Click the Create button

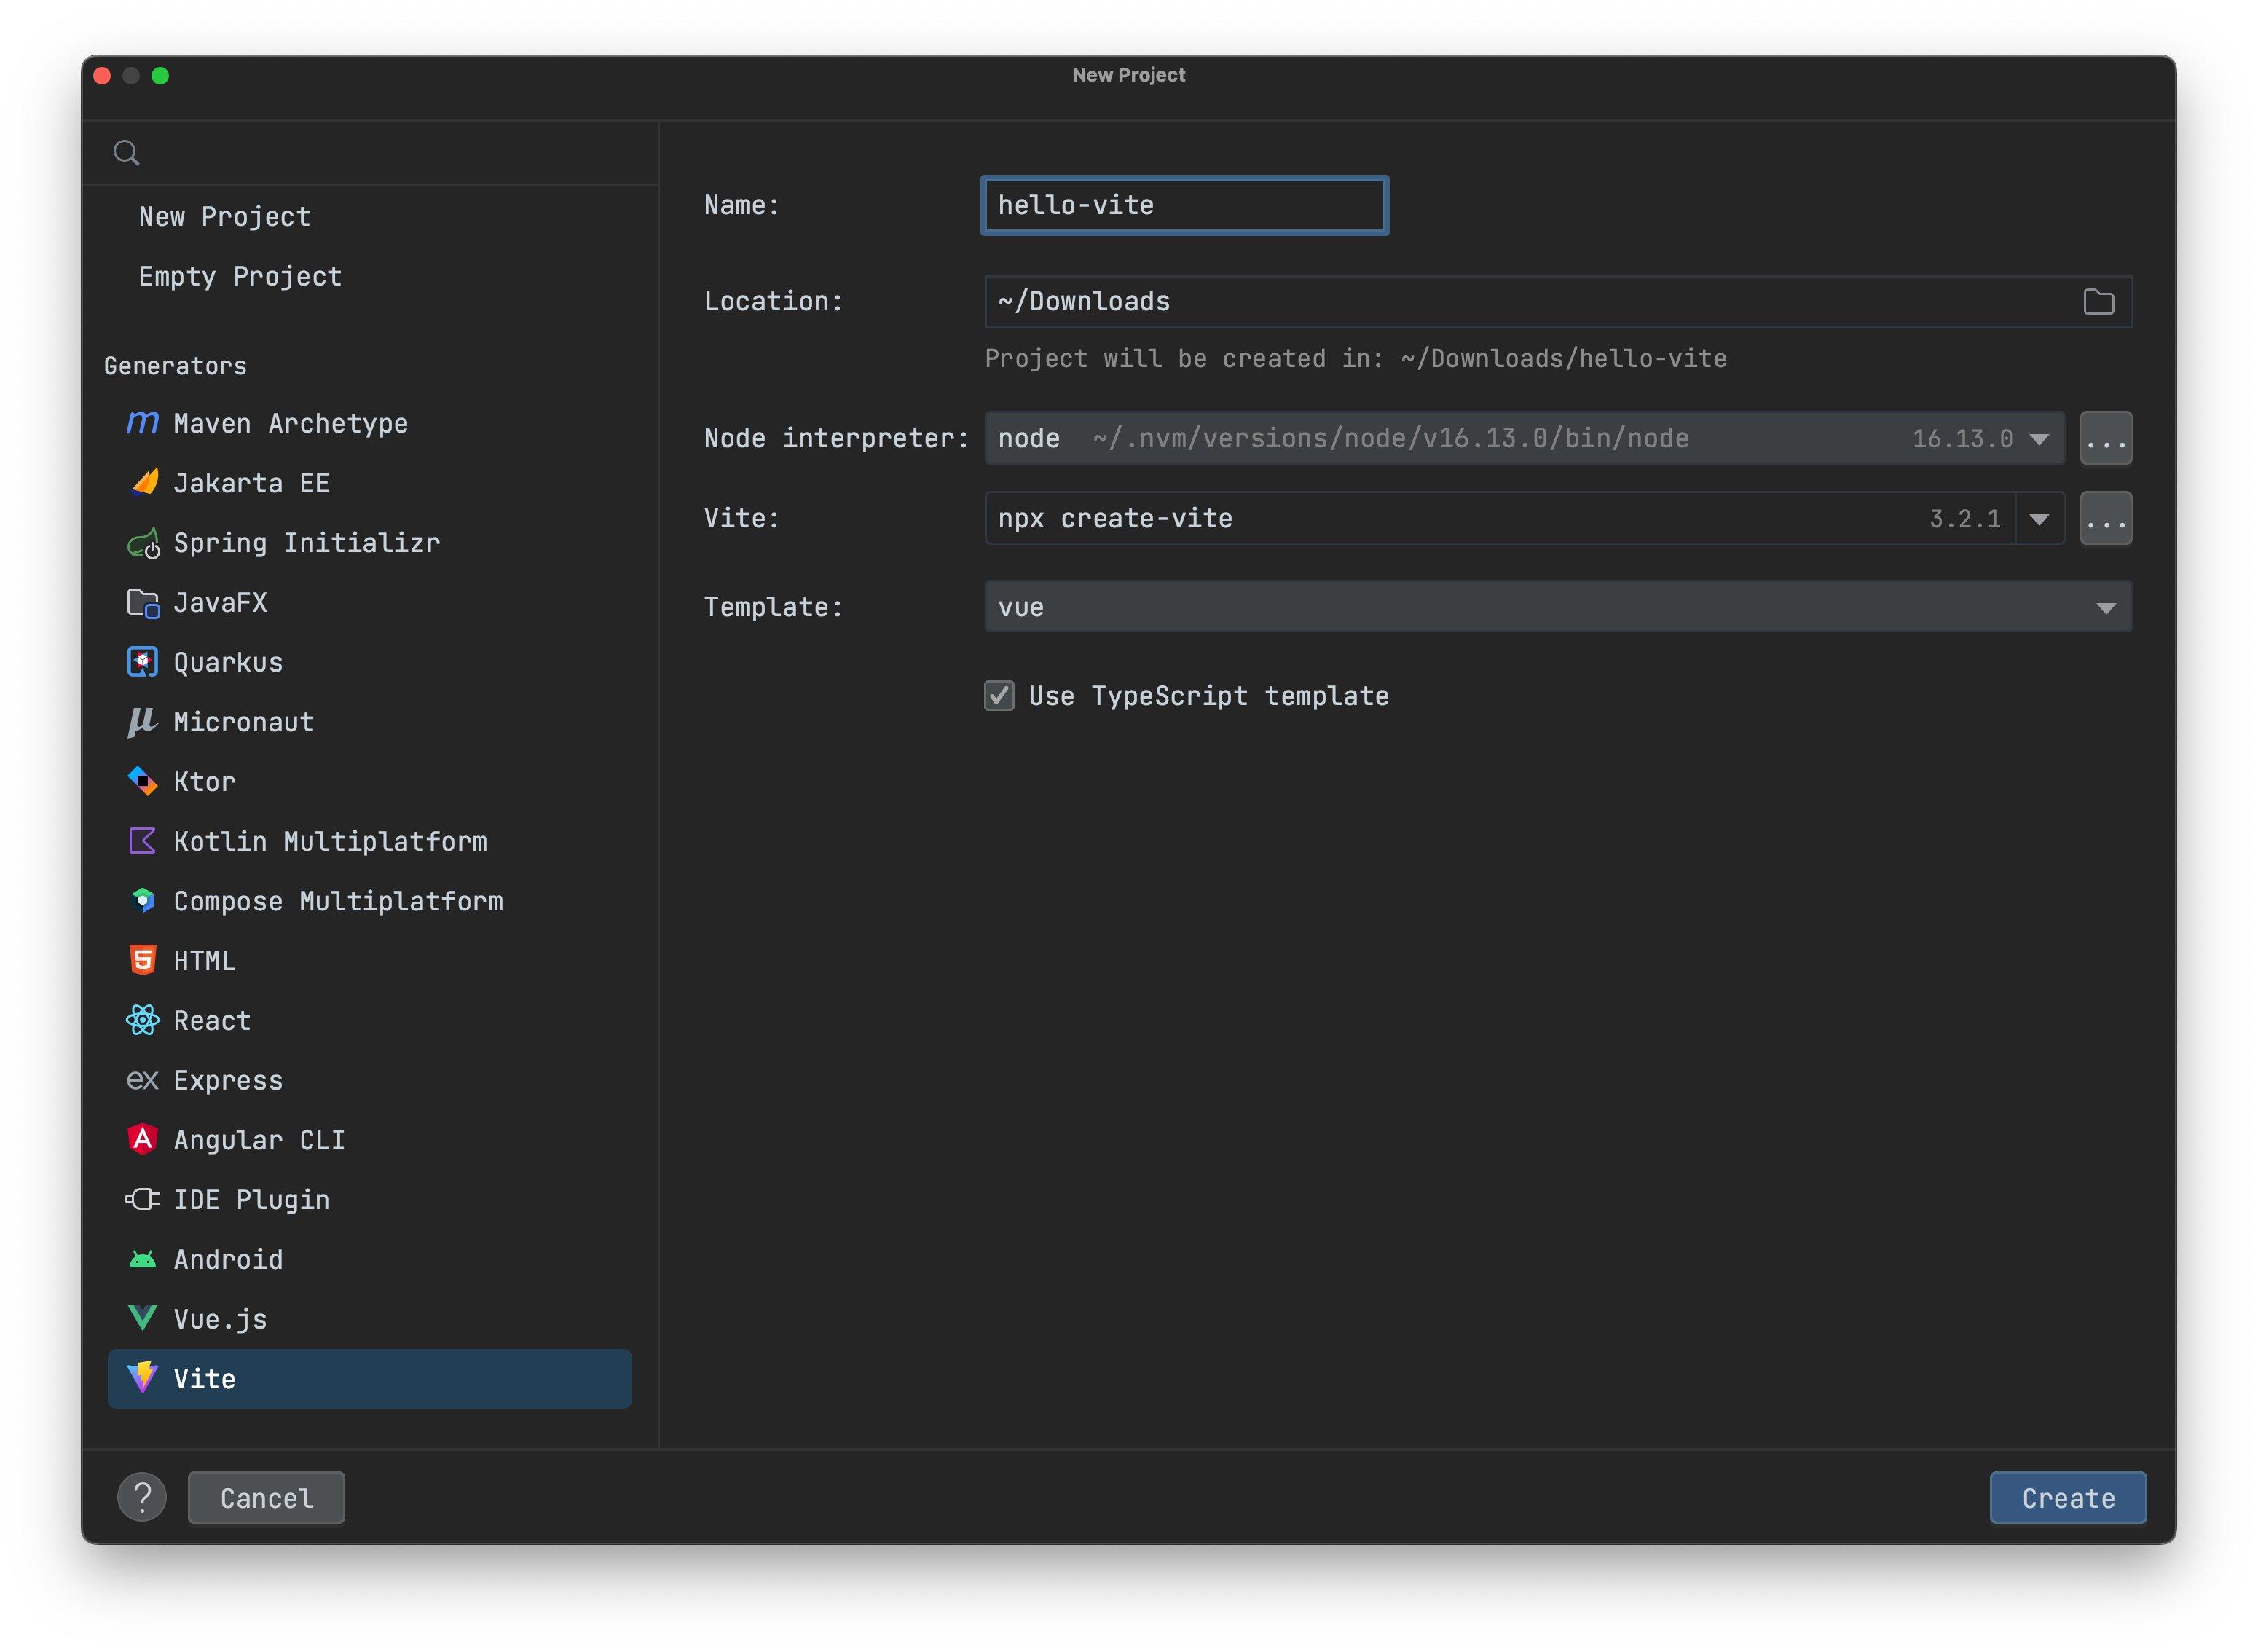tap(2067, 1497)
